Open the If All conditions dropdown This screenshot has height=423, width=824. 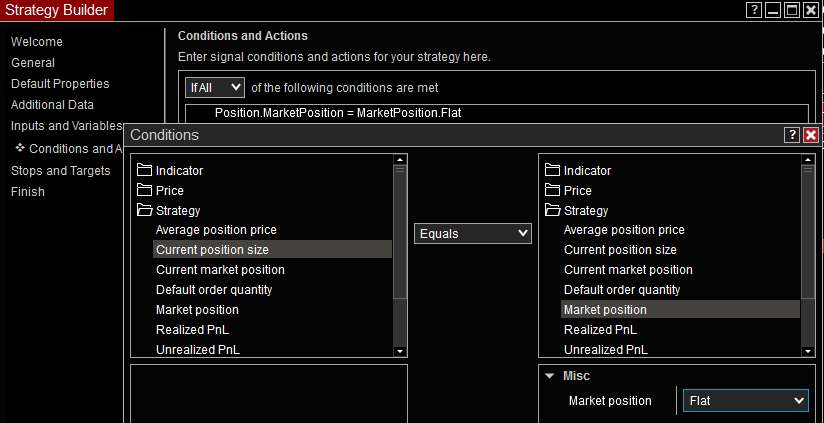(214, 88)
